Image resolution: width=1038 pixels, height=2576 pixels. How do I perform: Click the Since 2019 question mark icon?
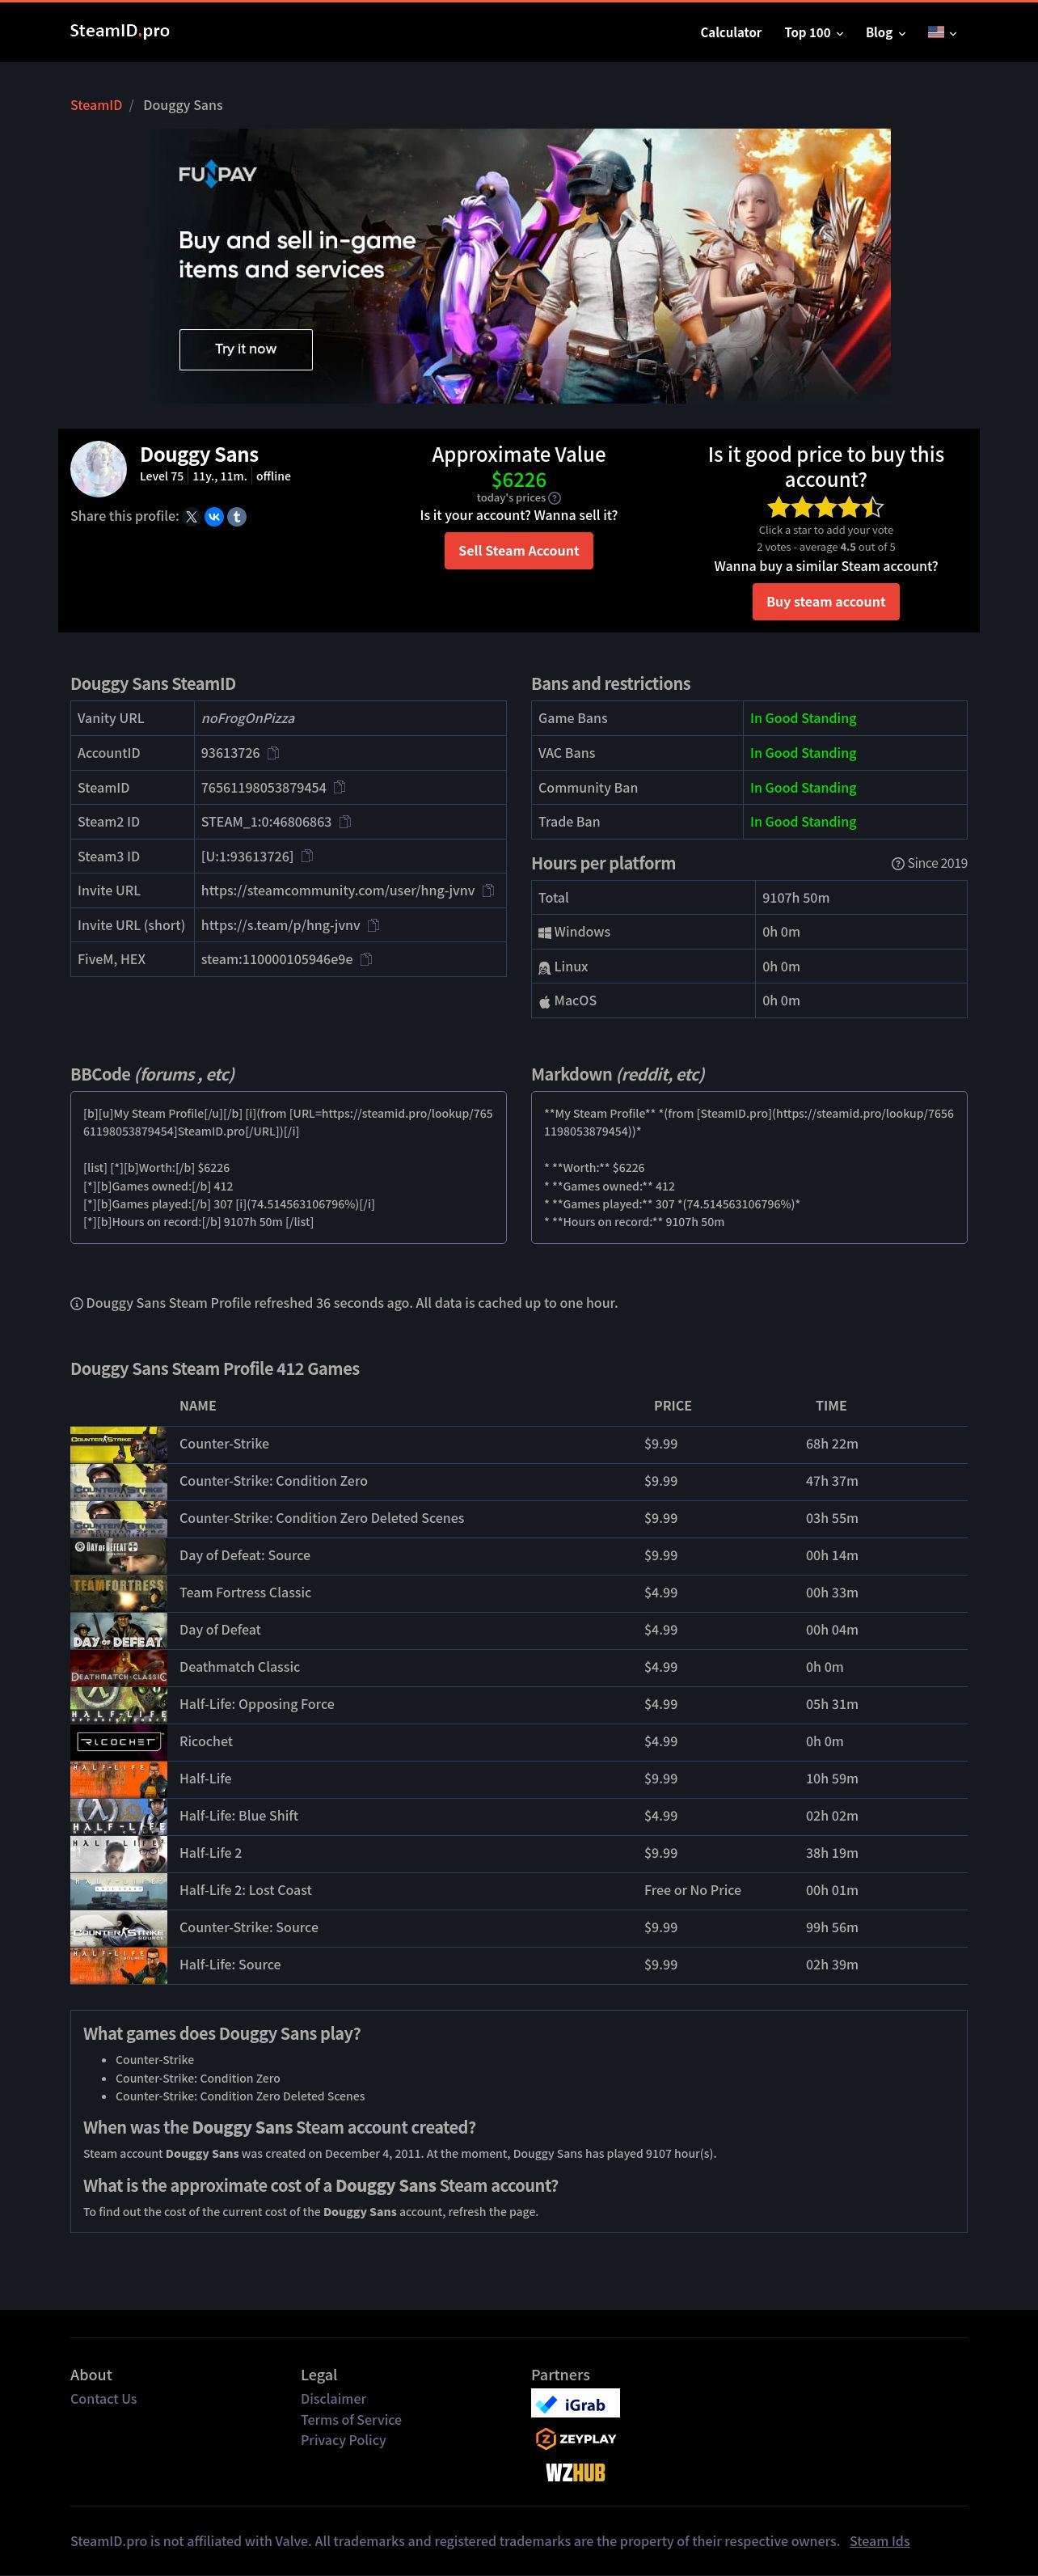pyautogui.click(x=898, y=864)
